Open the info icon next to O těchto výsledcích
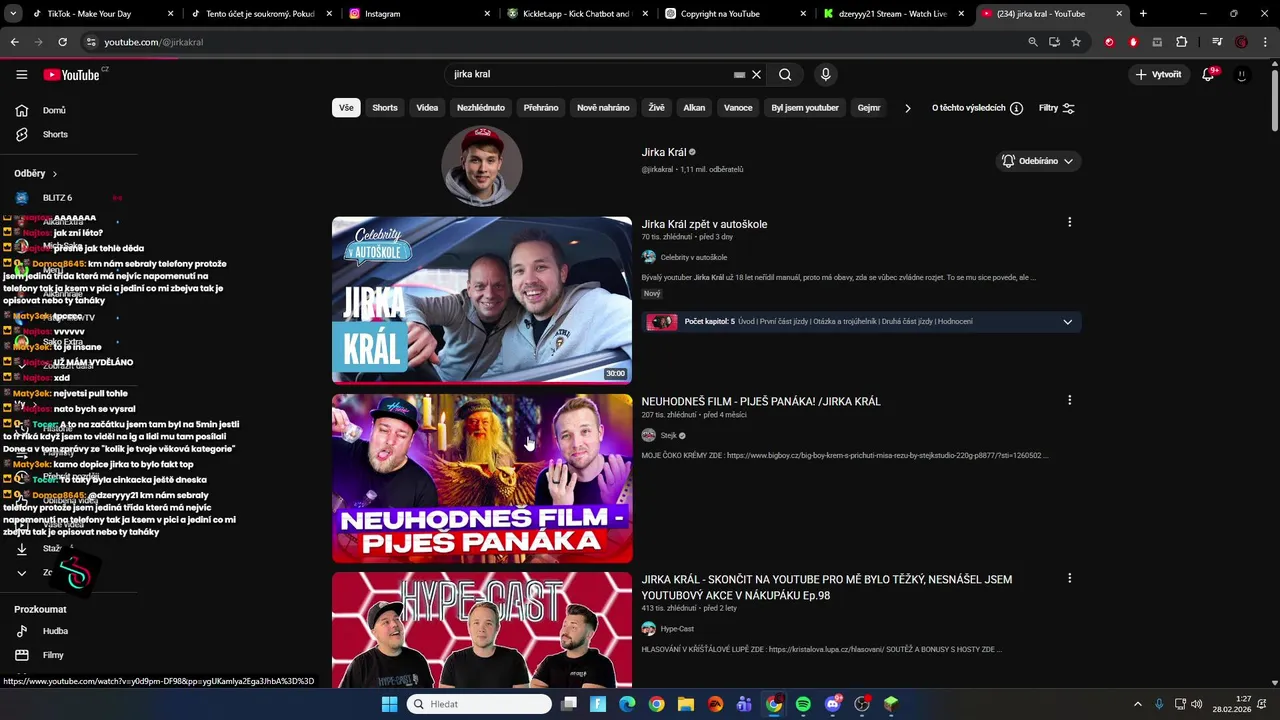Screen dimensions: 1280x720 pyautogui.click(x=1016, y=108)
